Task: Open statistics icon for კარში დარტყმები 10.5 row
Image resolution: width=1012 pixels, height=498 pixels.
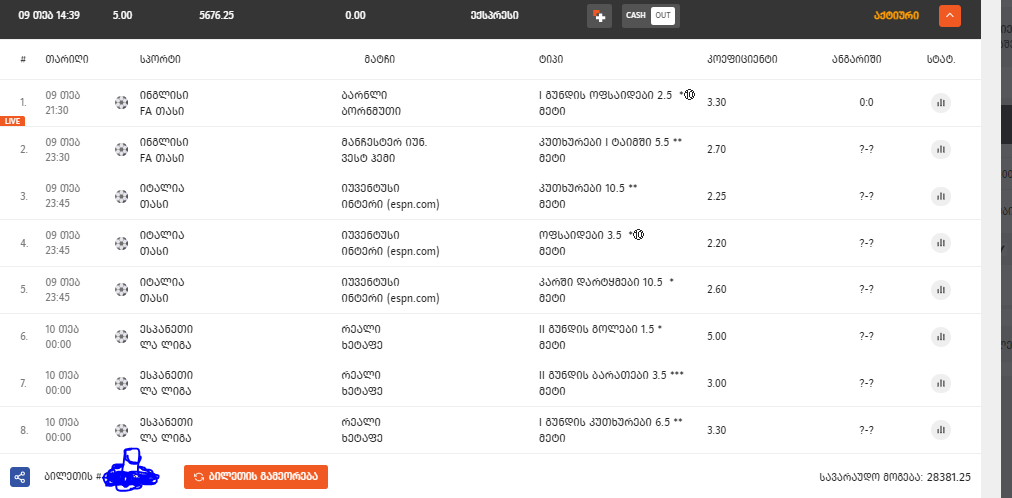Action: point(940,290)
